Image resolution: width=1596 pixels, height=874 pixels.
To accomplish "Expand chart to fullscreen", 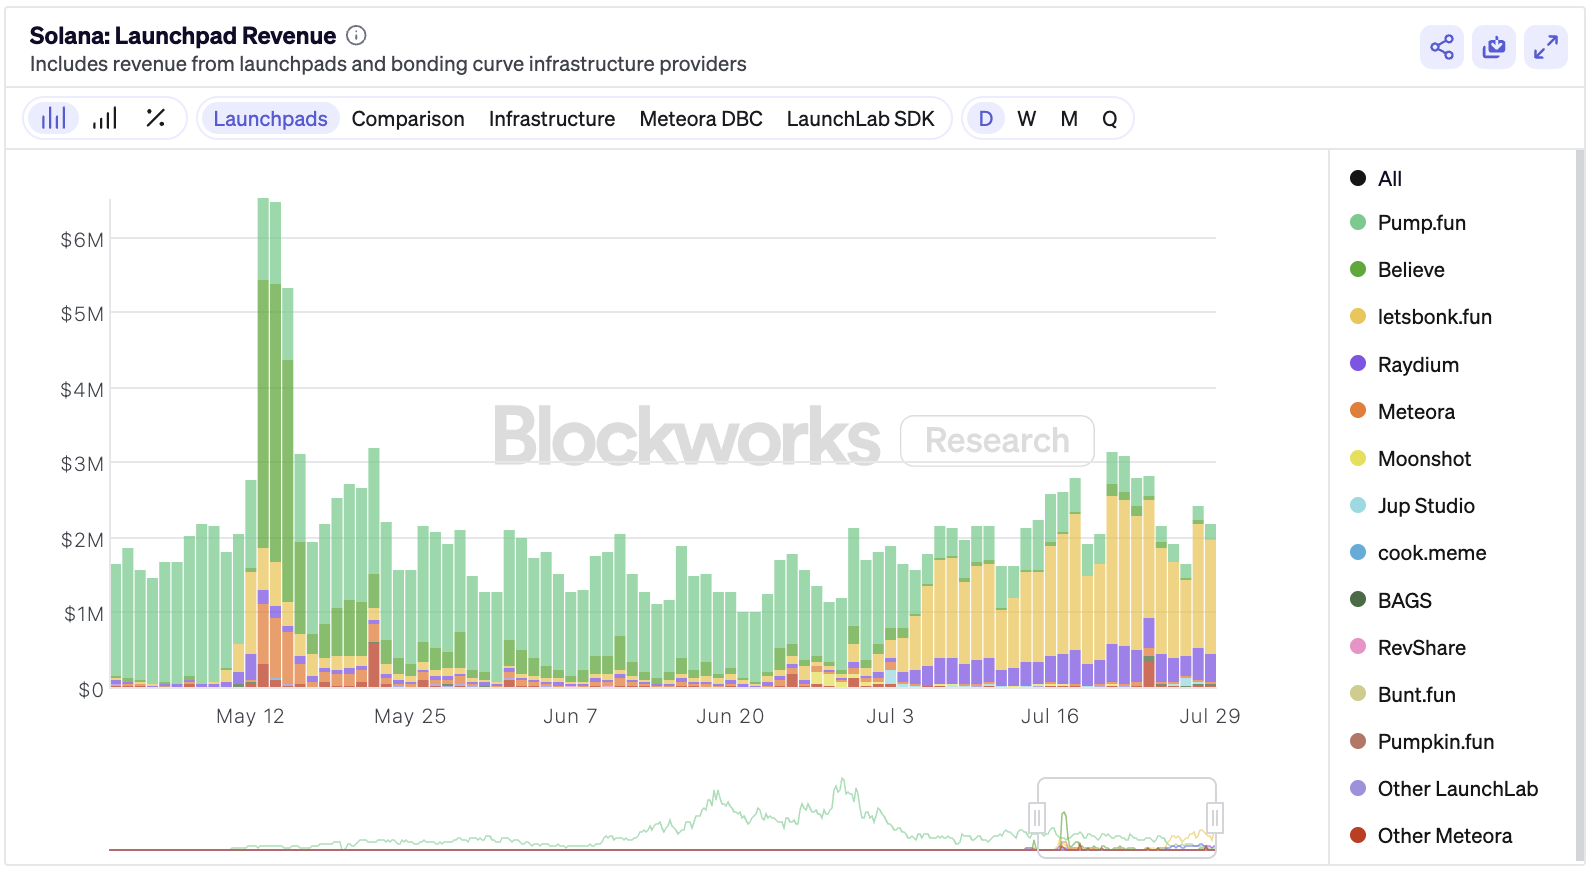I will click(1545, 47).
